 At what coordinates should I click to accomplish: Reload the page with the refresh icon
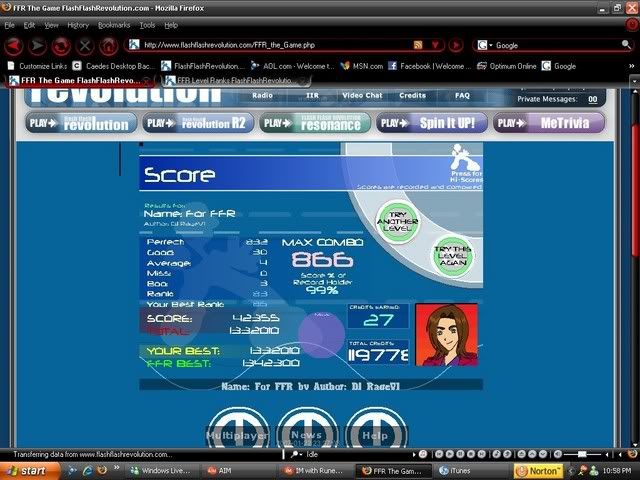pos(61,45)
